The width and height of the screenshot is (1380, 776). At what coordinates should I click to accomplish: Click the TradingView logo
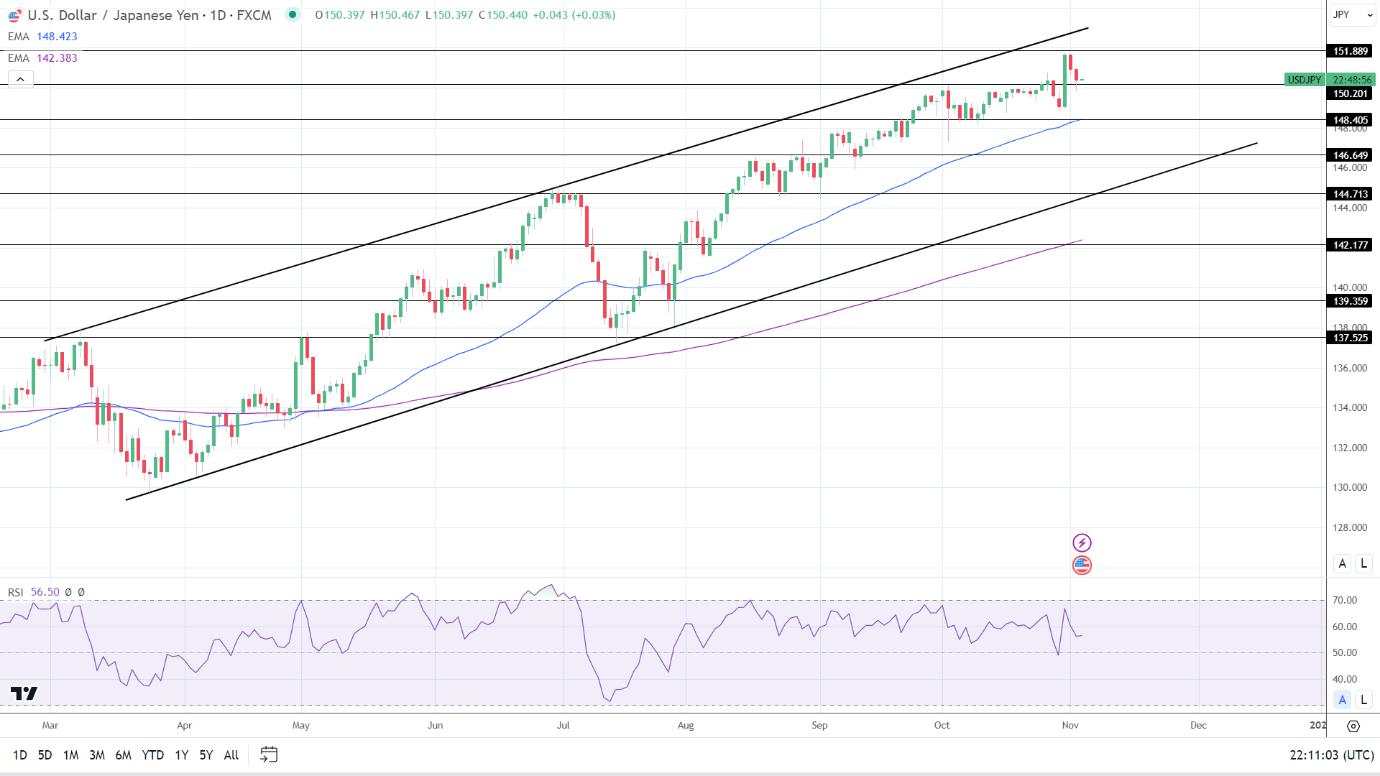tap(24, 693)
